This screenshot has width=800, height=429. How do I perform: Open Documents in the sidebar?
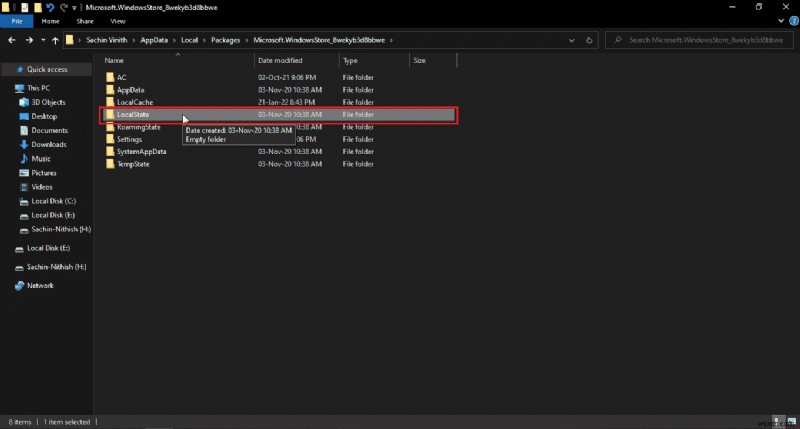pyautogui.click(x=49, y=131)
